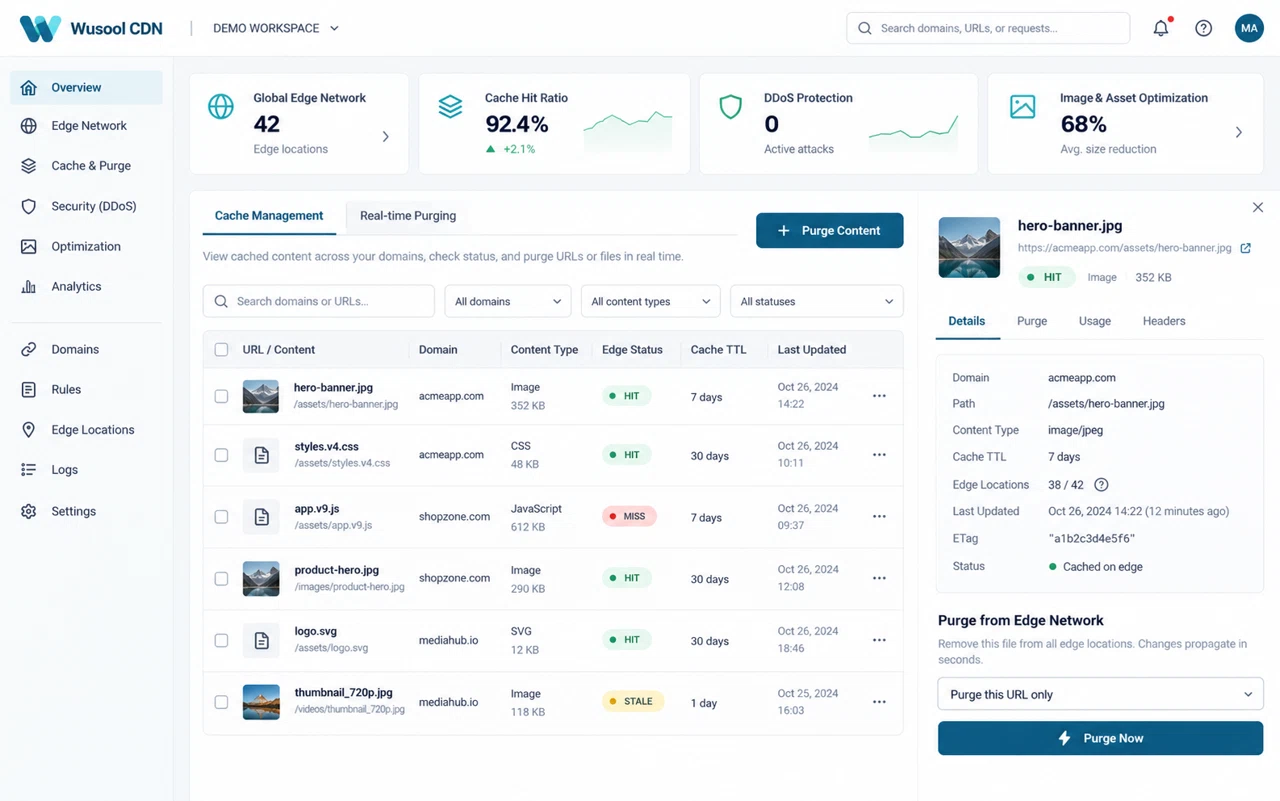The width and height of the screenshot is (1280, 801).
Task: Open the All statuses filter dropdown
Action: pos(817,301)
